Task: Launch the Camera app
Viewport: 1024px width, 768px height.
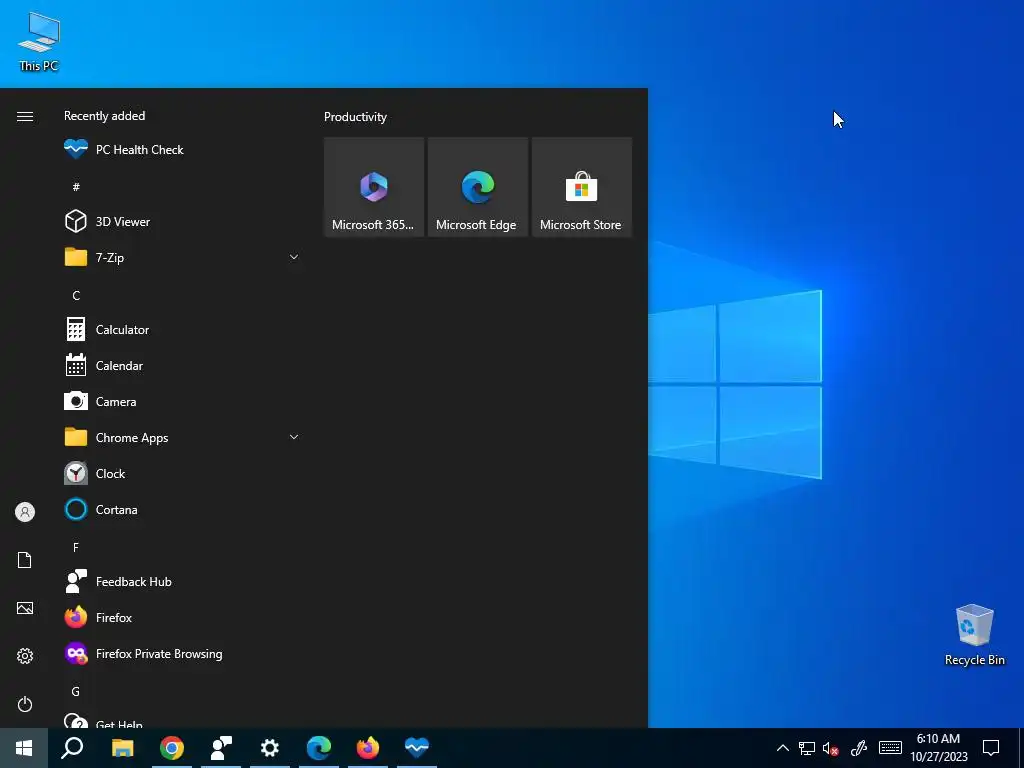Action: pyautogui.click(x=181, y=402)
